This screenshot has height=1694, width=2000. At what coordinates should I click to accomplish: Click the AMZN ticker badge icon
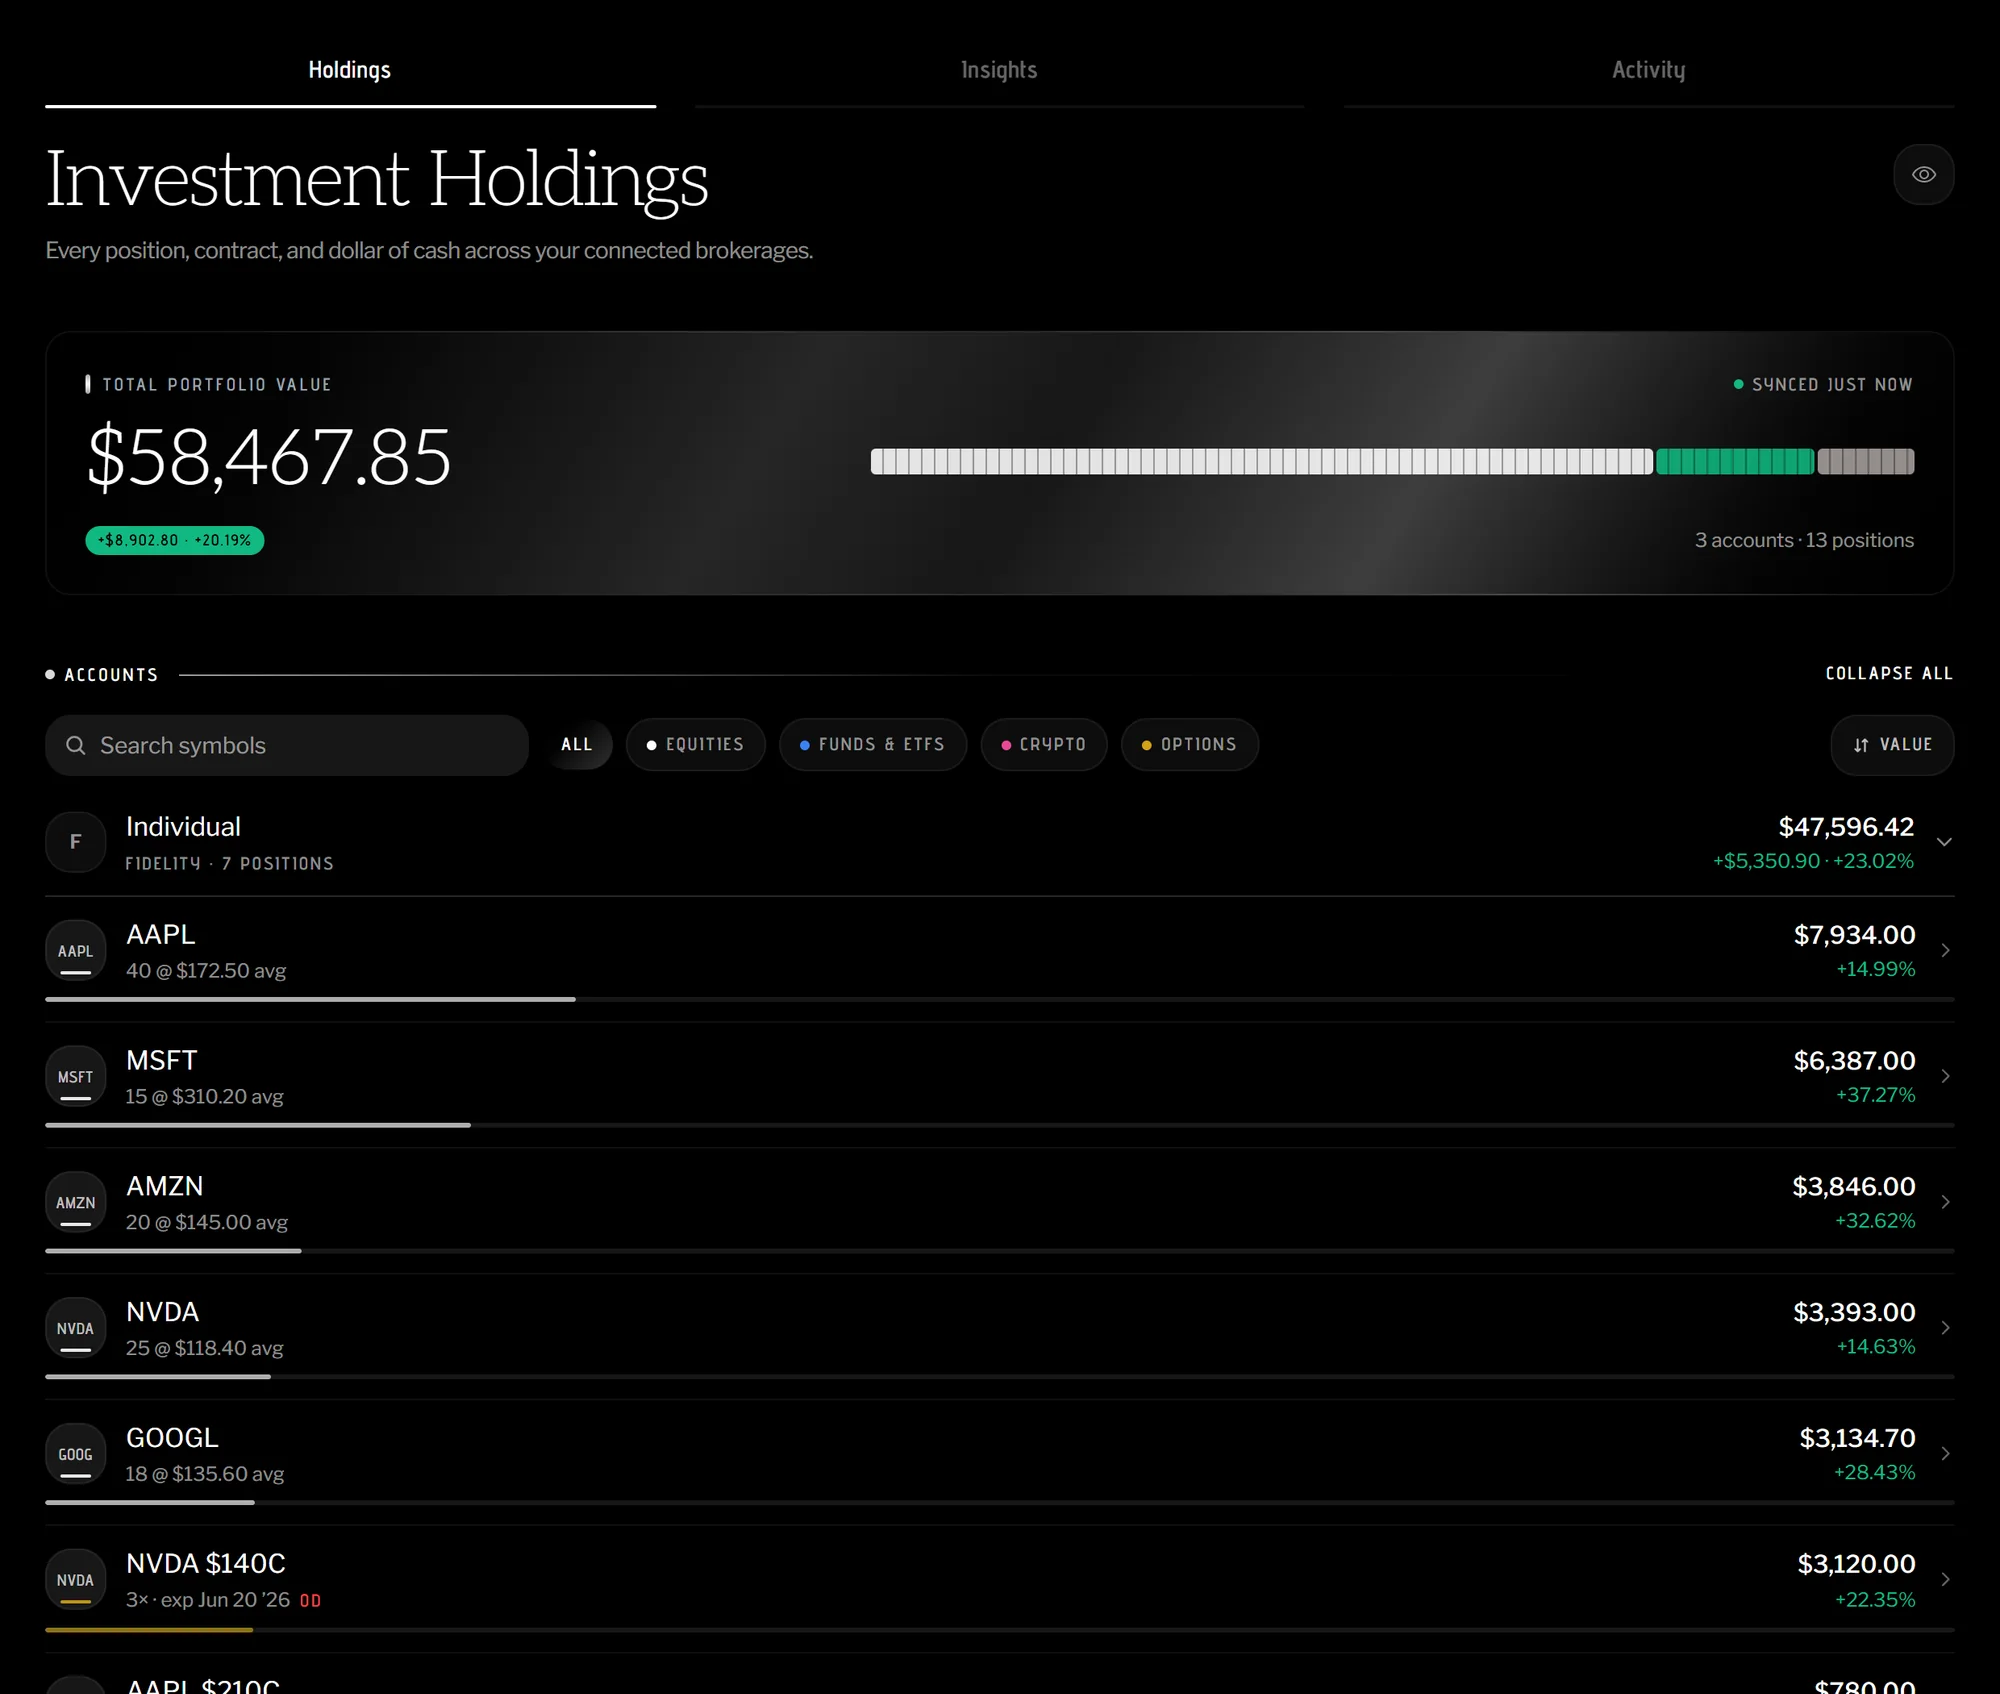(76, 1202)
